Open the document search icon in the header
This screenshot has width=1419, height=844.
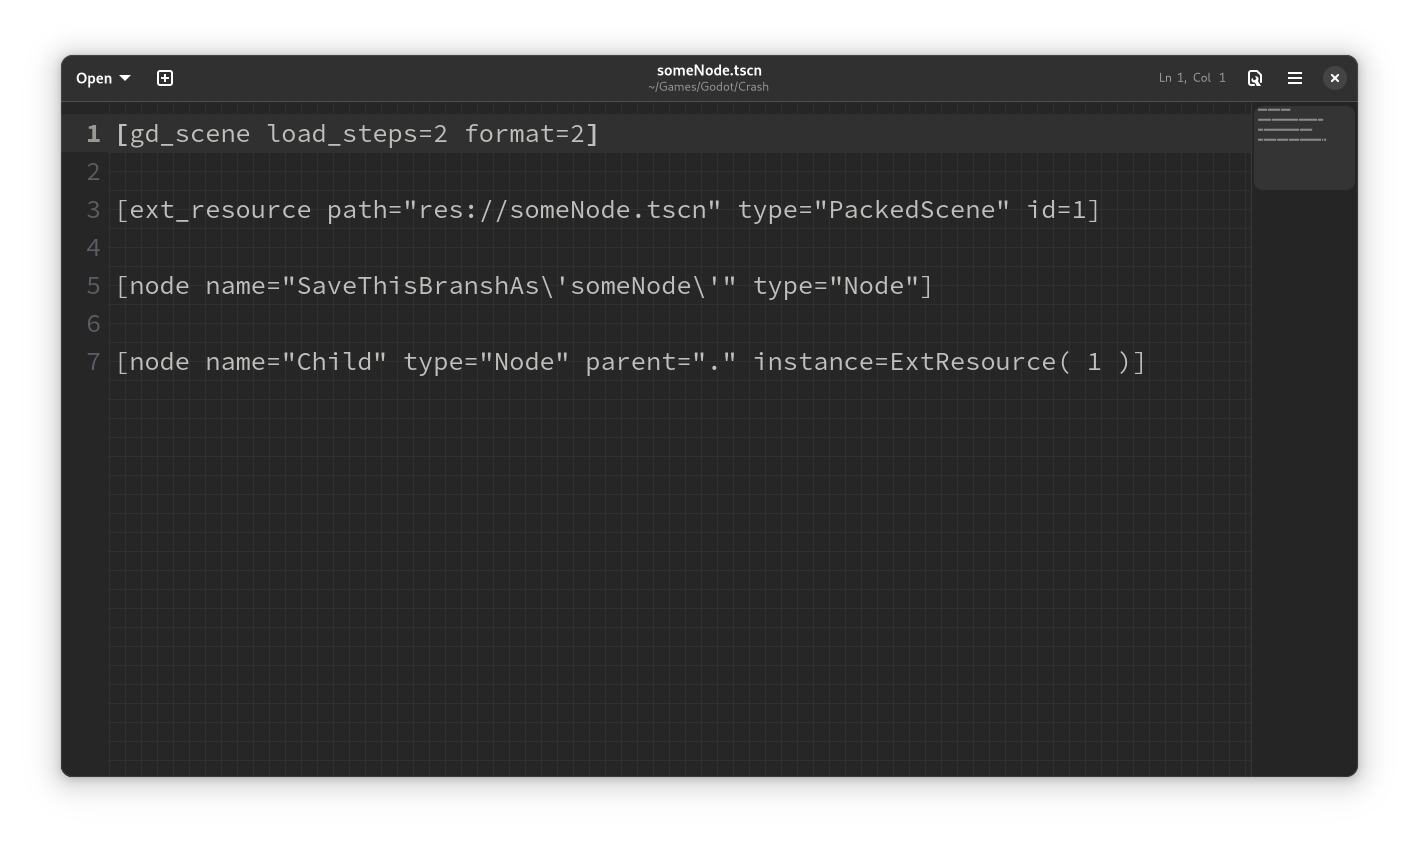click(x=1255, y=78)
